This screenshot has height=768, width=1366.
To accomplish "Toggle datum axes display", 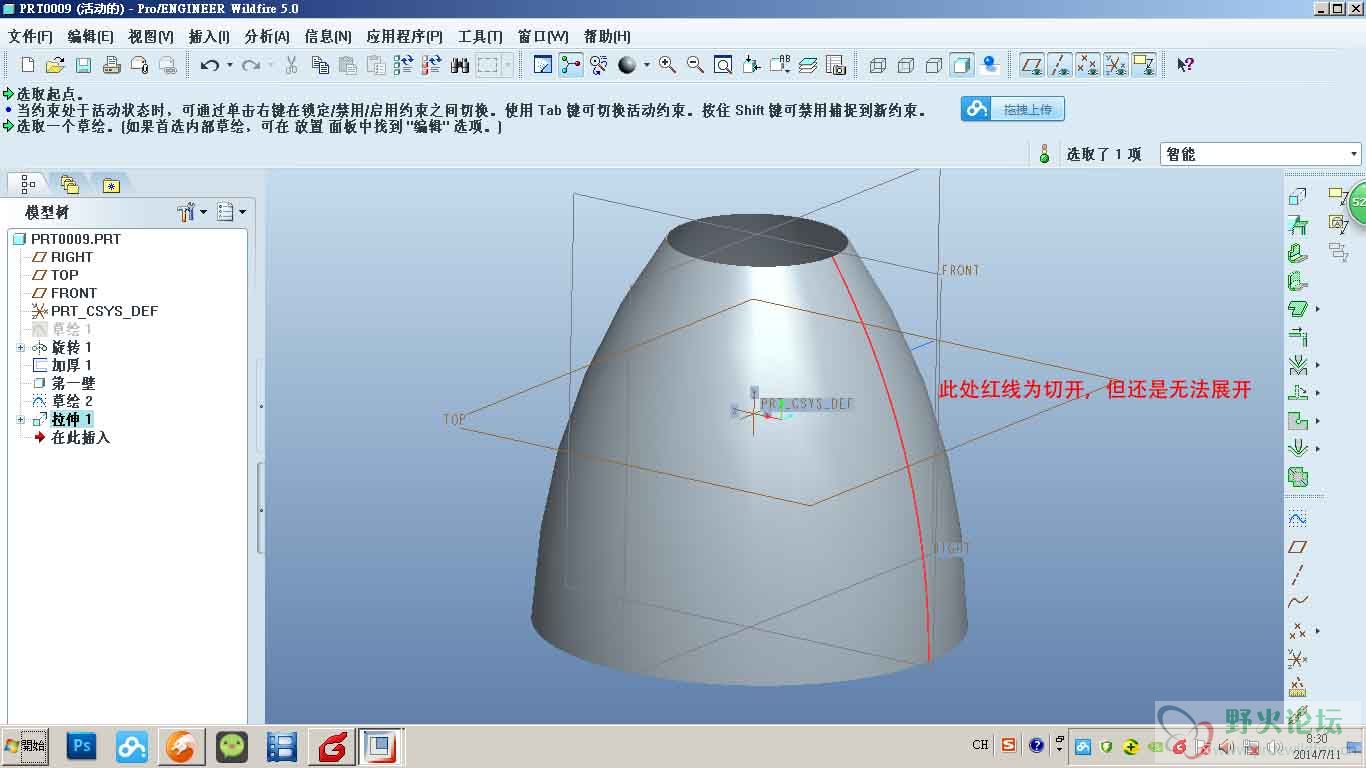I will (x=1060, y=65).
